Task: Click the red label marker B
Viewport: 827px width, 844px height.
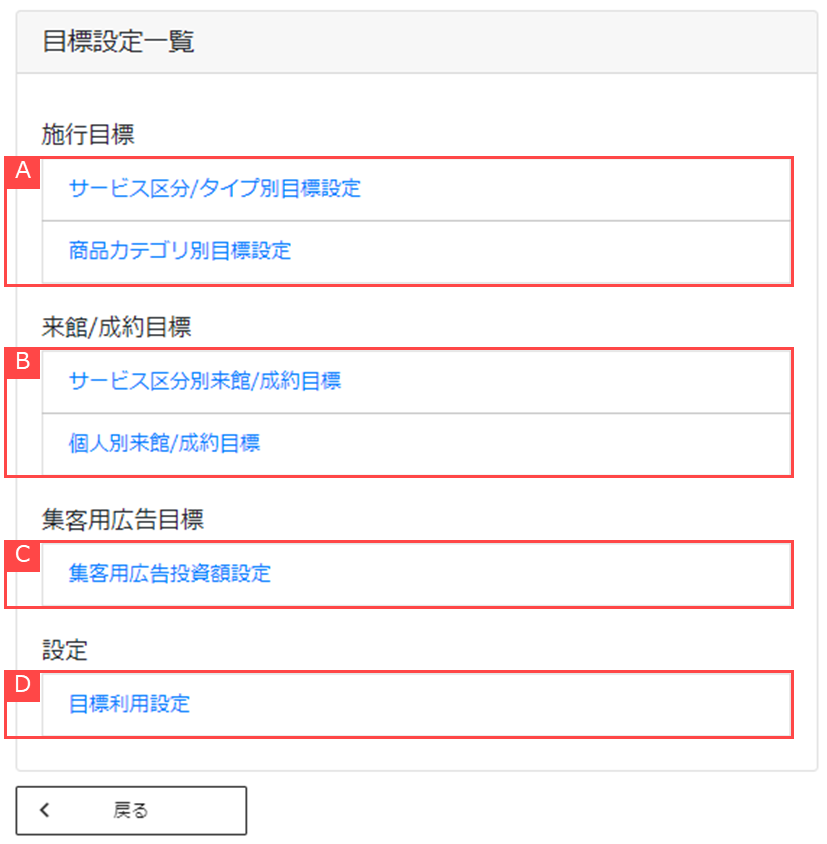Action: 21,364
